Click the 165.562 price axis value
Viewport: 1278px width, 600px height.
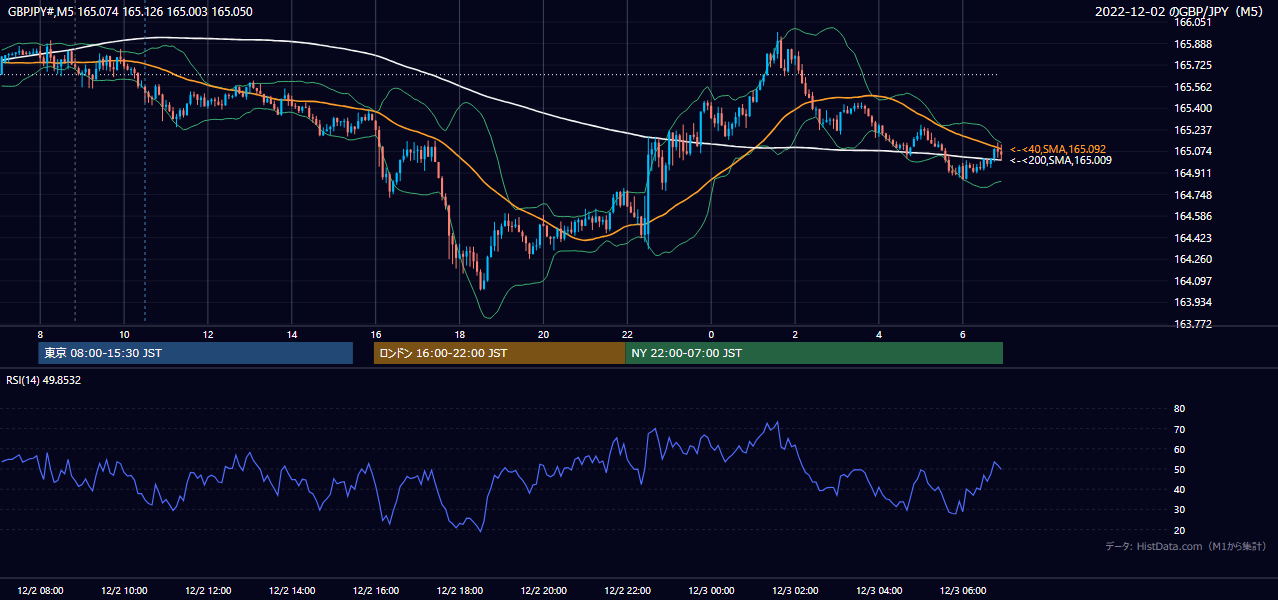[x=1193, y=87]
